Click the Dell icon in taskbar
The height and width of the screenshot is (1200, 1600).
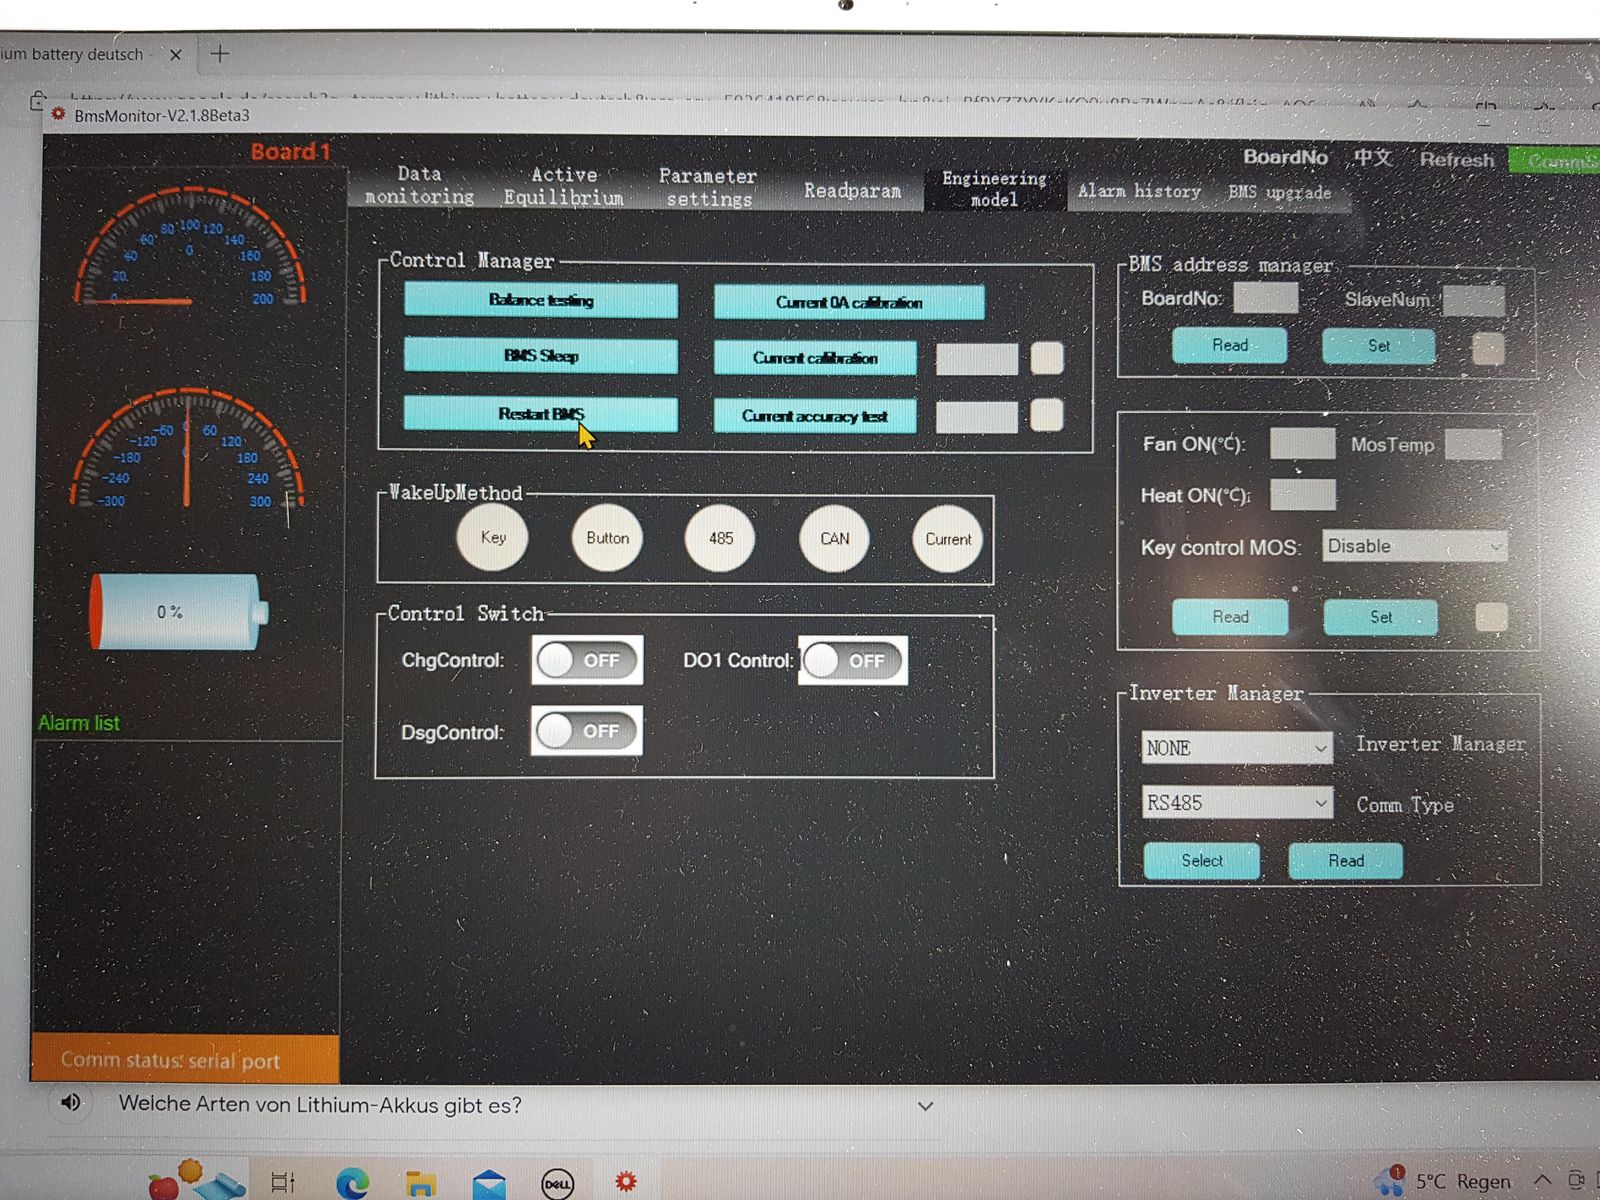557,1184
